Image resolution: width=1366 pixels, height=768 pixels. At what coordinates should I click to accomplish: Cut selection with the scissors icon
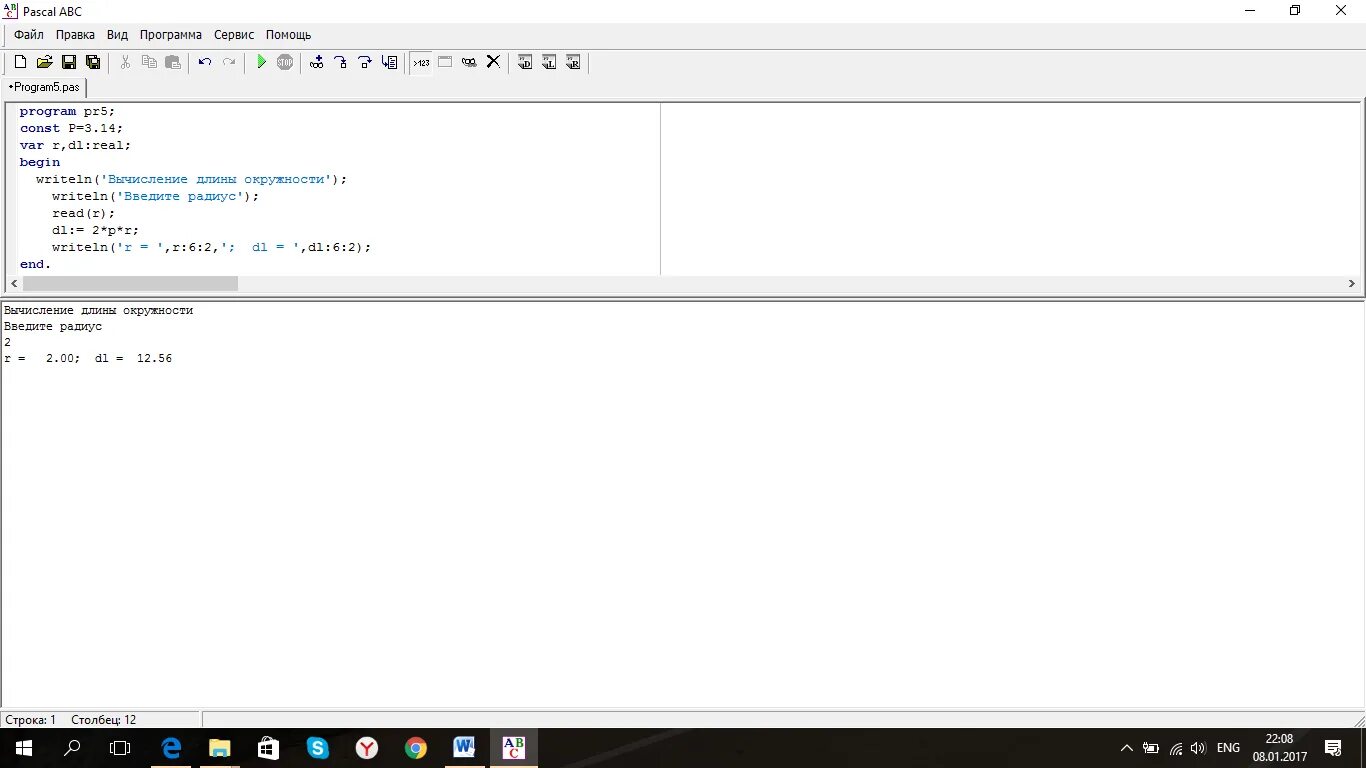pyautogui.click(x=125, y=62)
